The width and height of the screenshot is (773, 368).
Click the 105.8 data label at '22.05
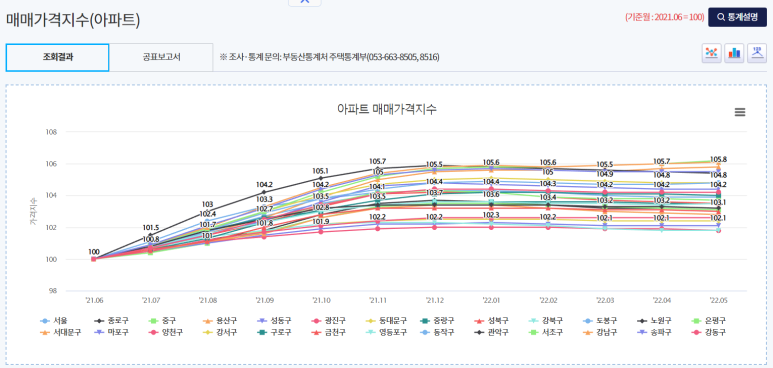[x=718, y=160]
